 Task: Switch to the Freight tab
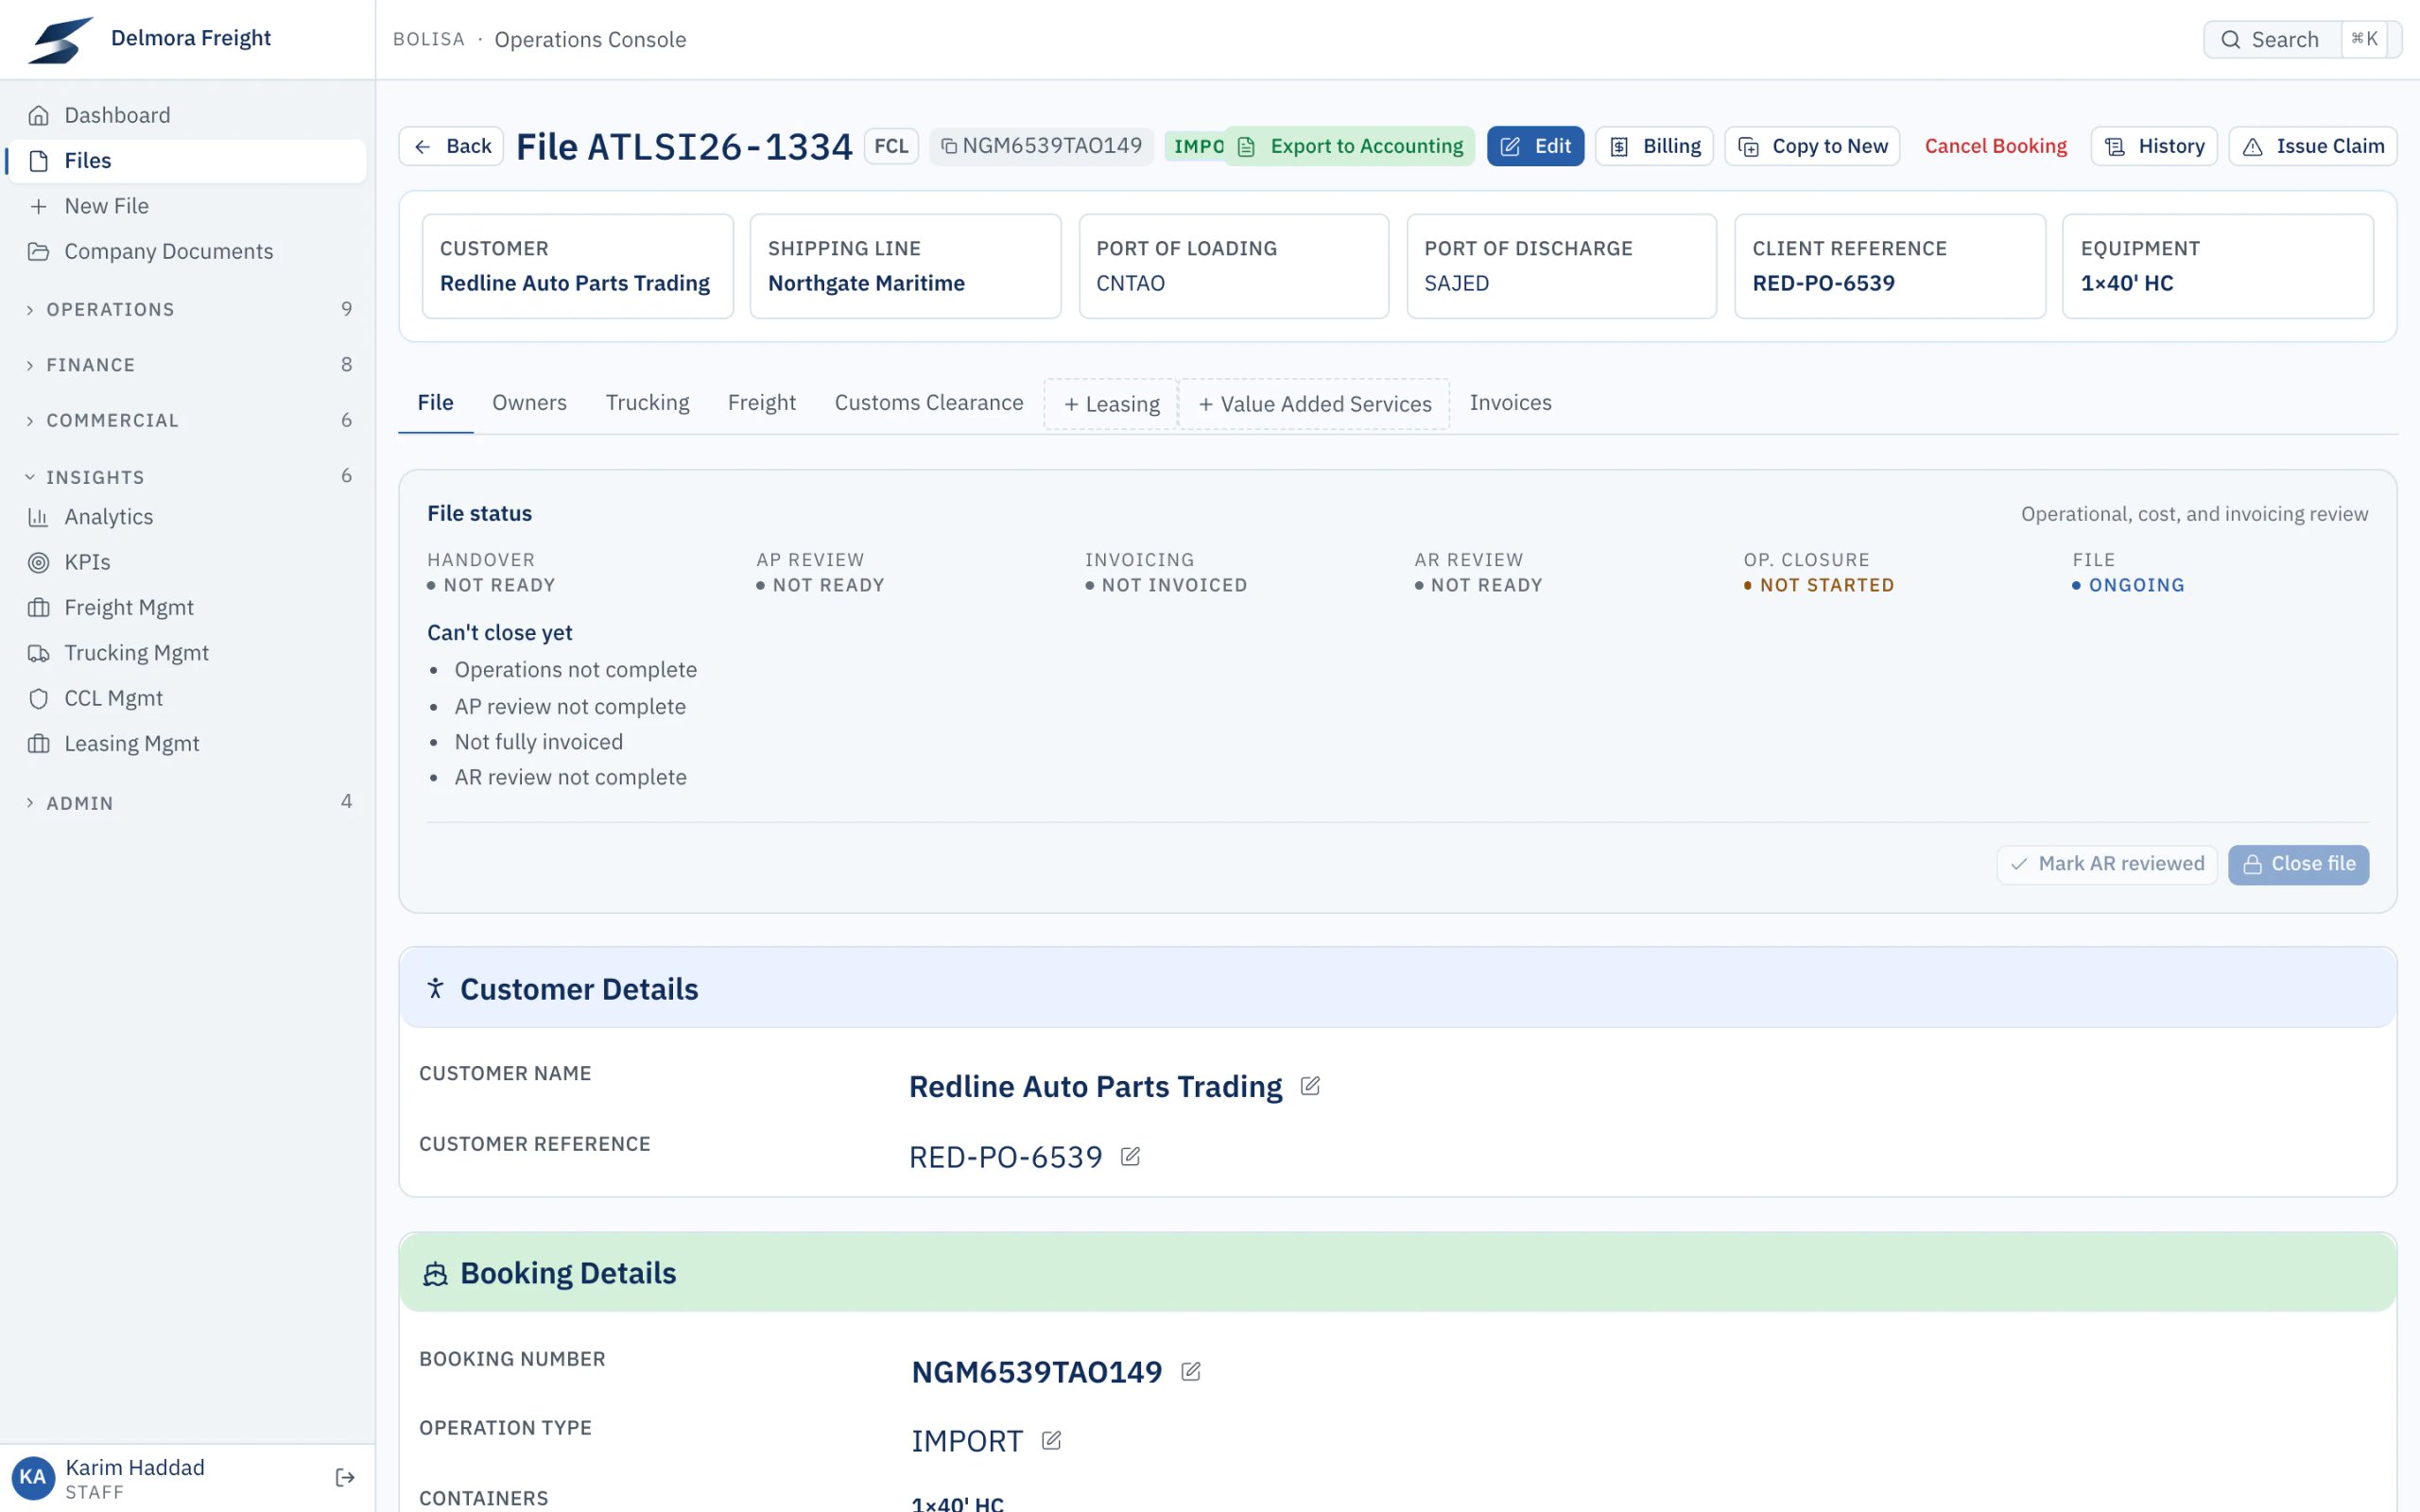(761, 403)
